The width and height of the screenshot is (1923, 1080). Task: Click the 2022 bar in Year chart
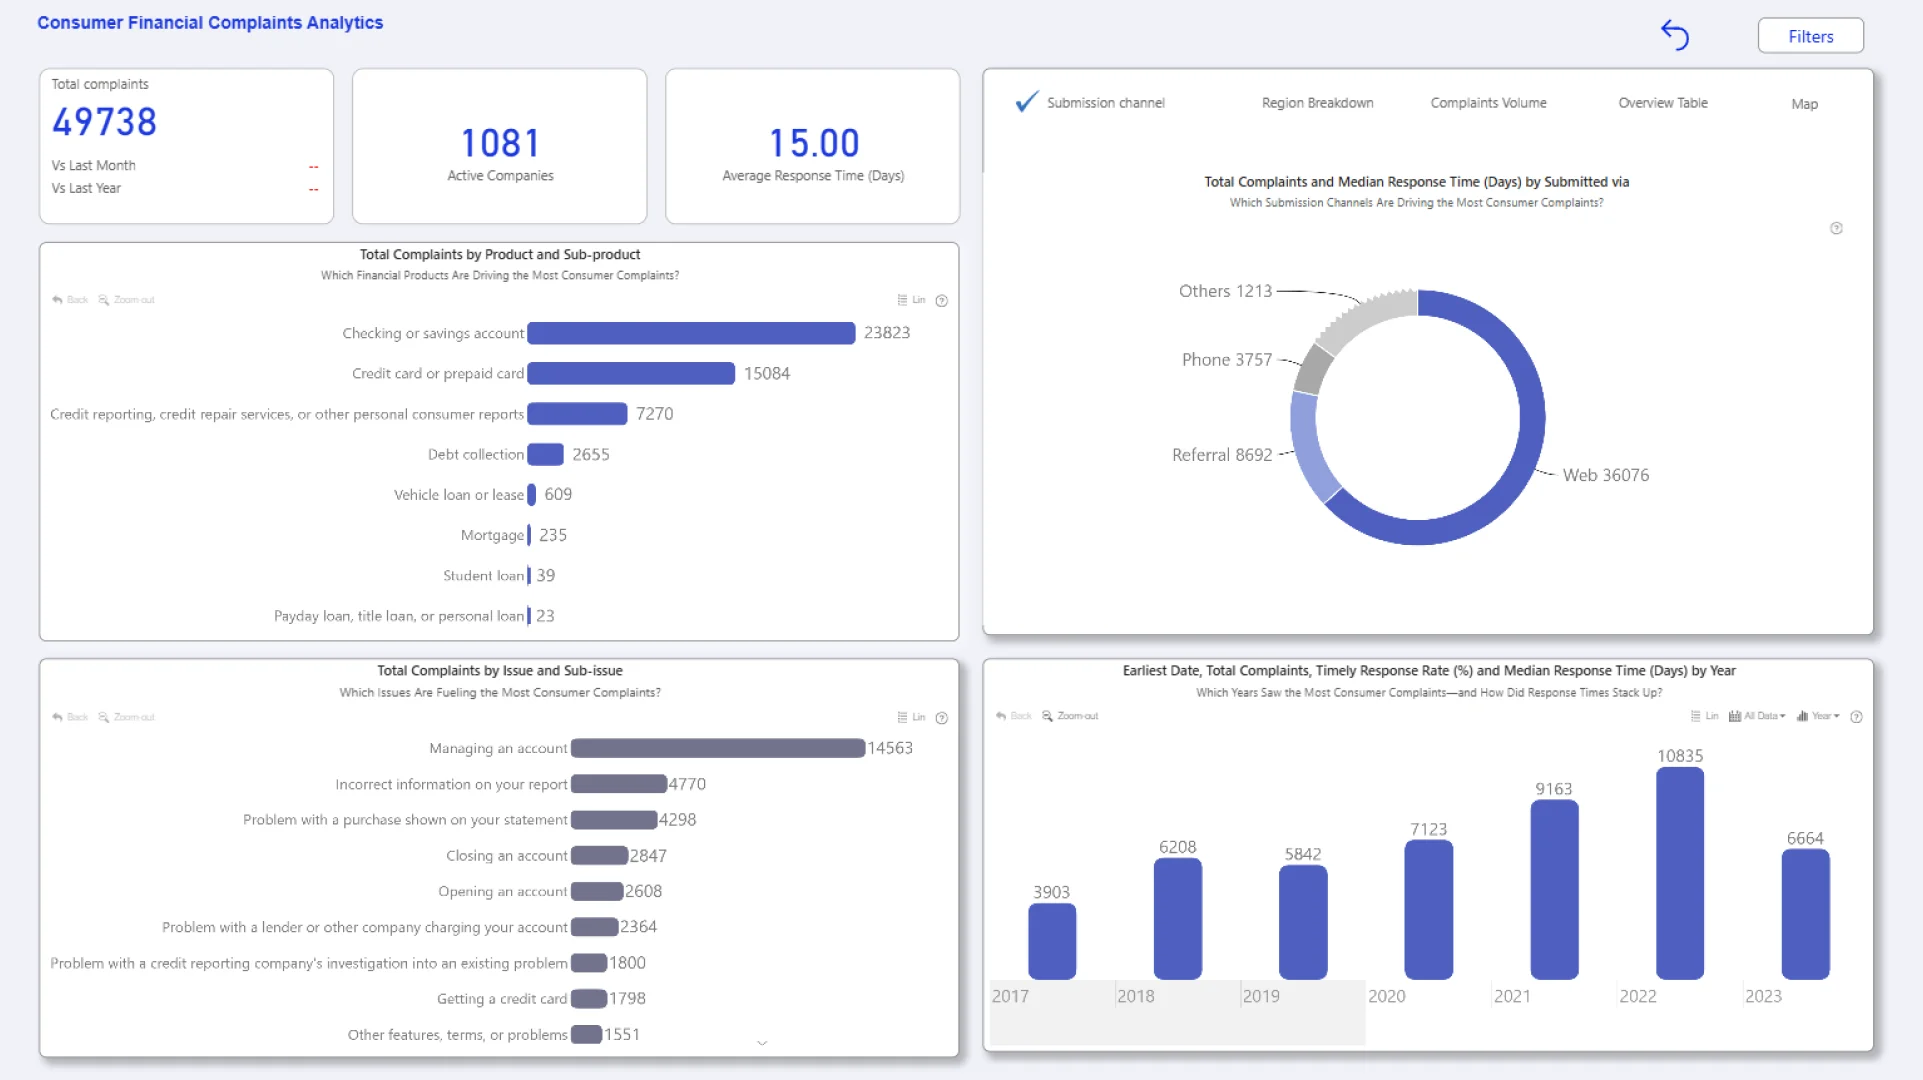[x=1679, y=873]
